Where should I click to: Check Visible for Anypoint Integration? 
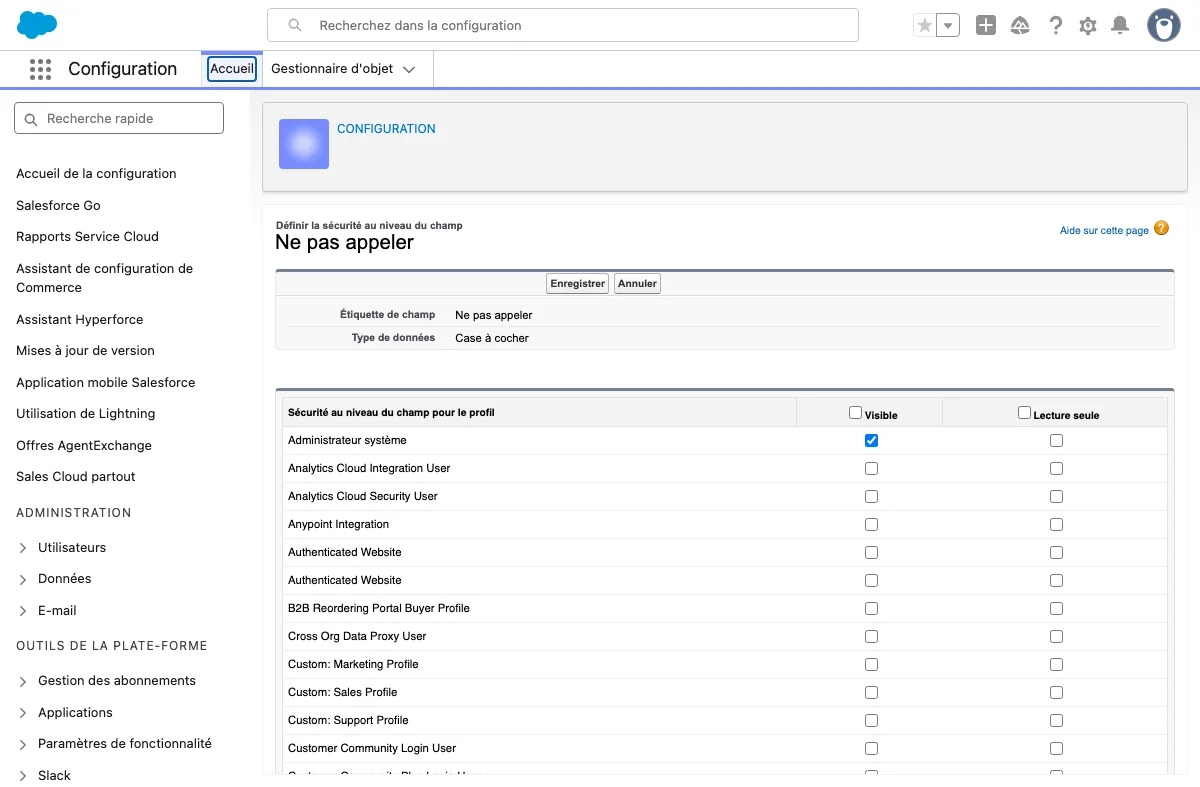[871, 524]
